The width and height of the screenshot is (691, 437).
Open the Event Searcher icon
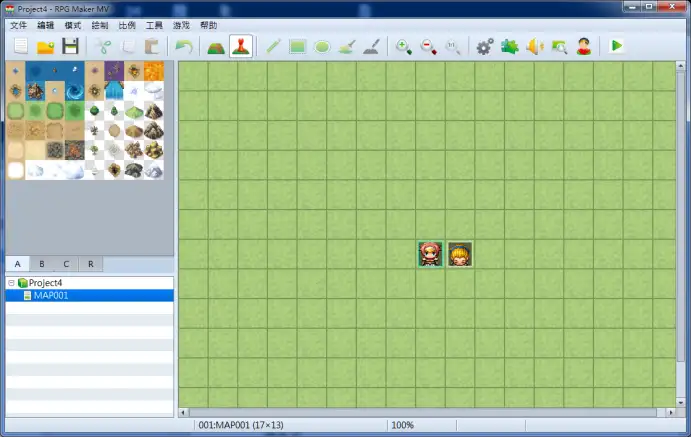pos(559,46)
